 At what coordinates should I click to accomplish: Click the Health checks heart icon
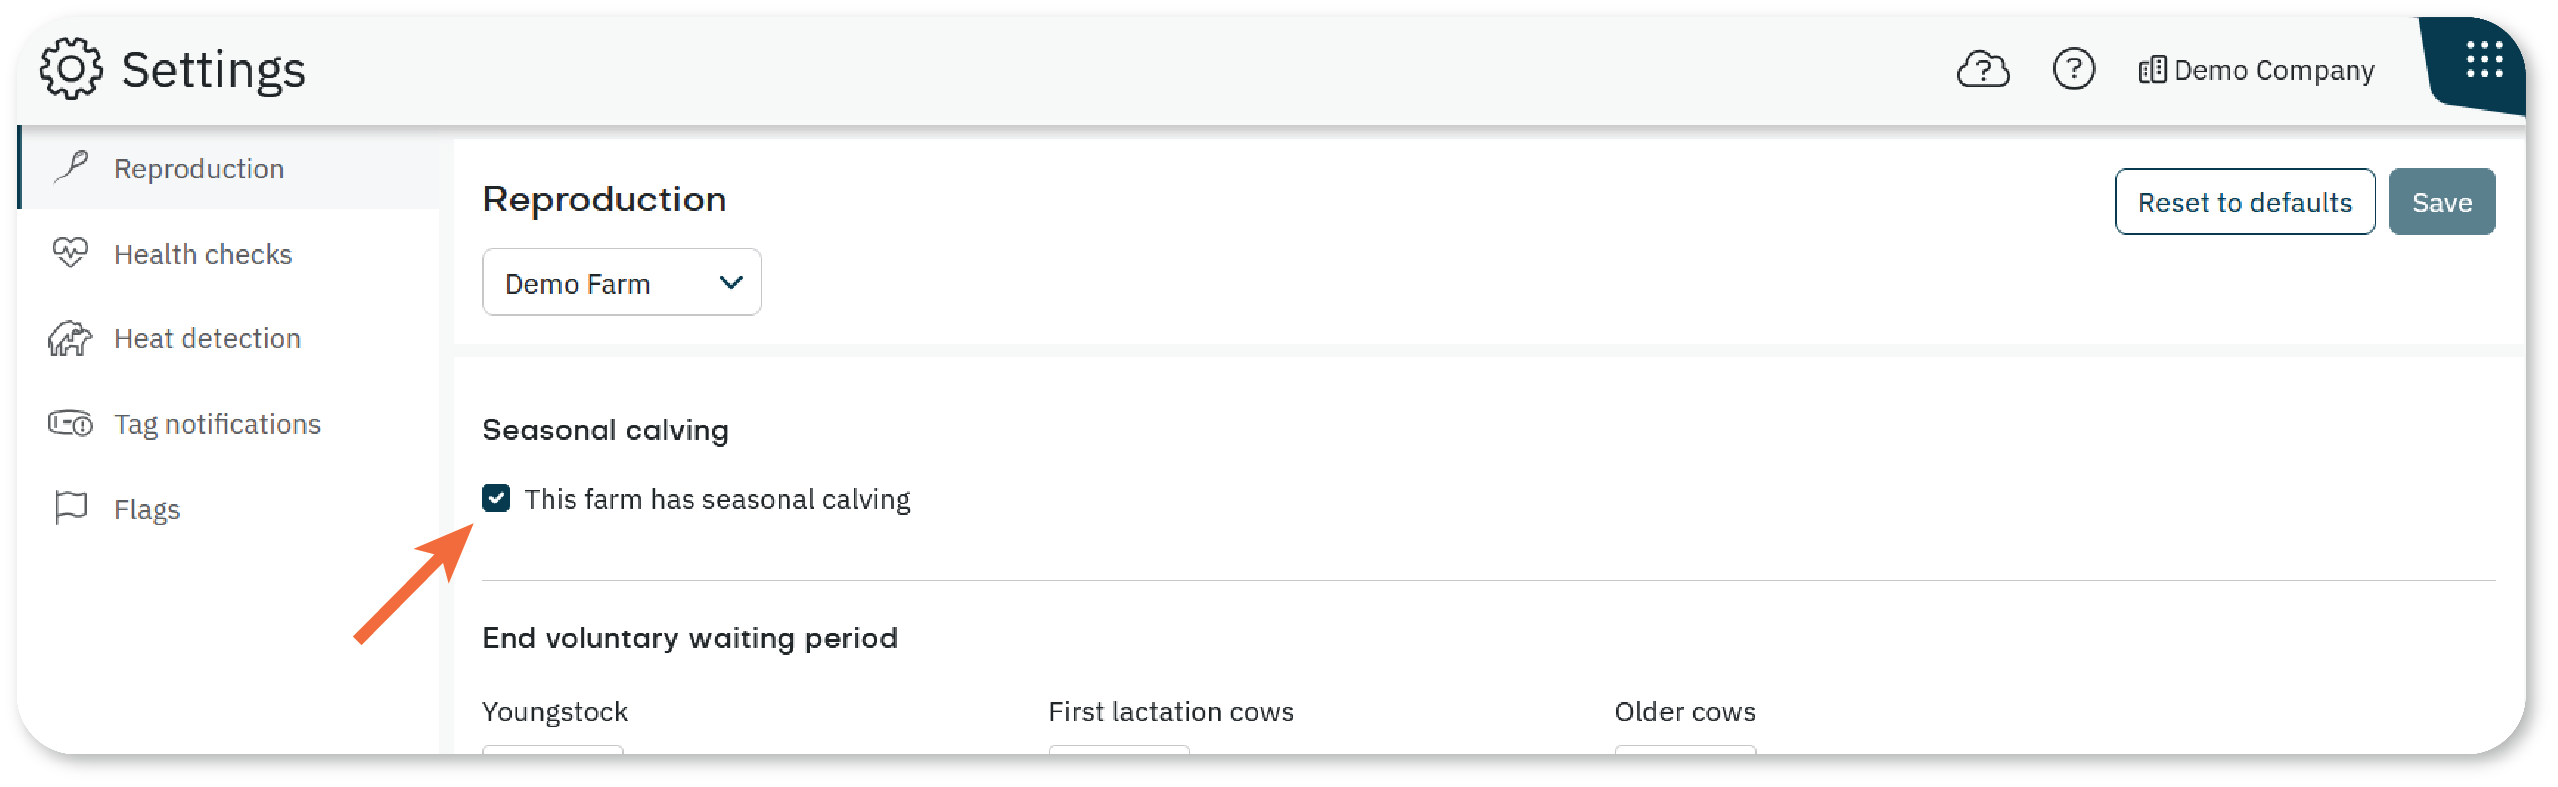click(70, 252)
